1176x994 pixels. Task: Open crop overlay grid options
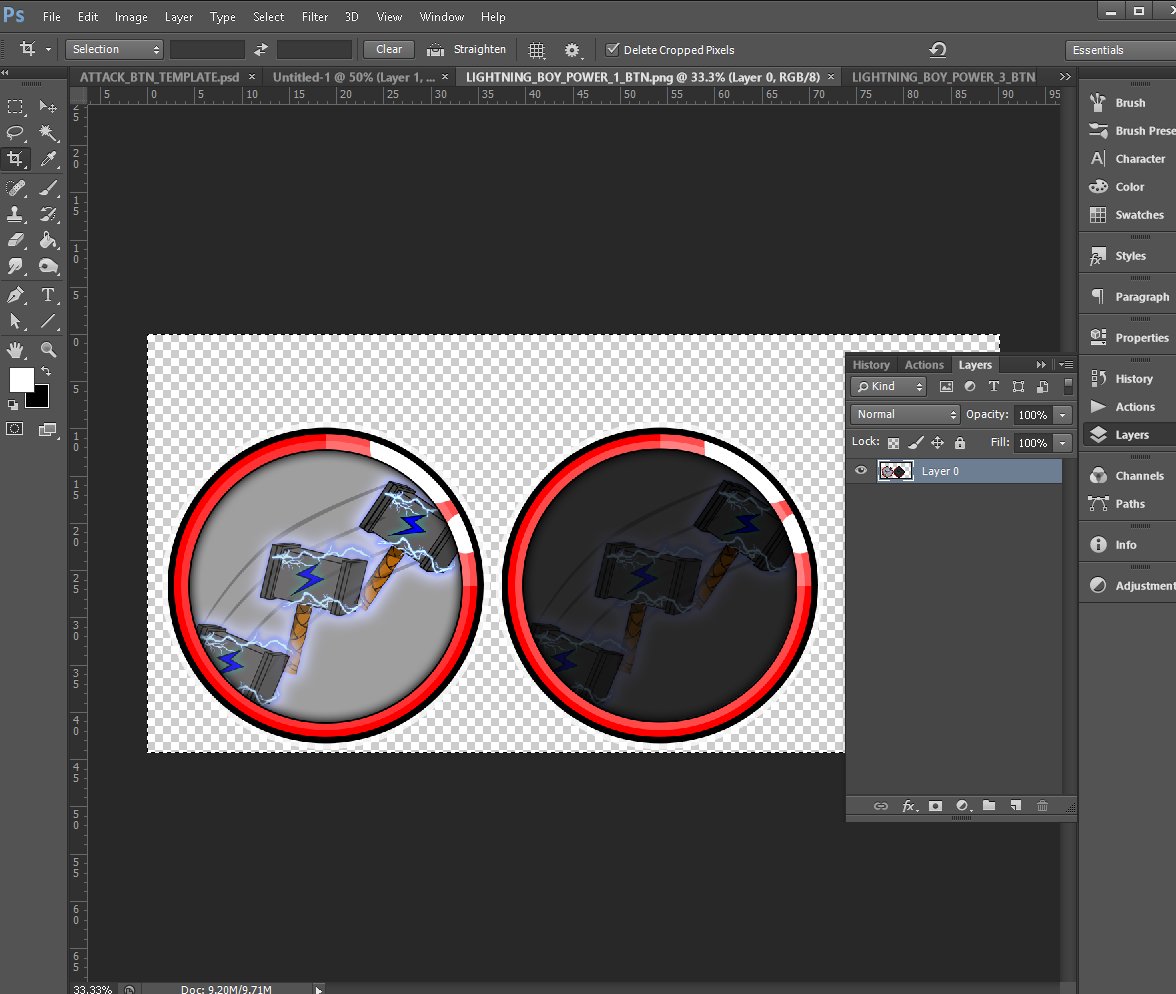pos(536,50)
